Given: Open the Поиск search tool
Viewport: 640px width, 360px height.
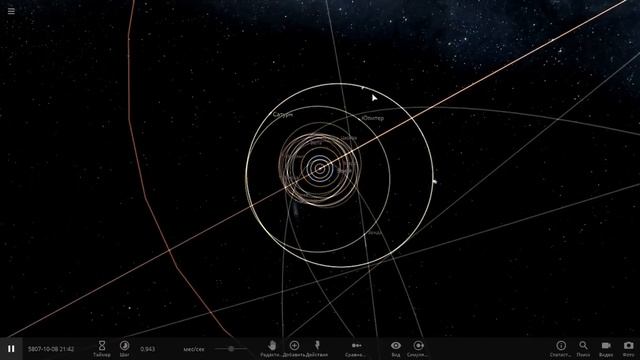Looking at the screenshot, I should [x=583, y=349].
